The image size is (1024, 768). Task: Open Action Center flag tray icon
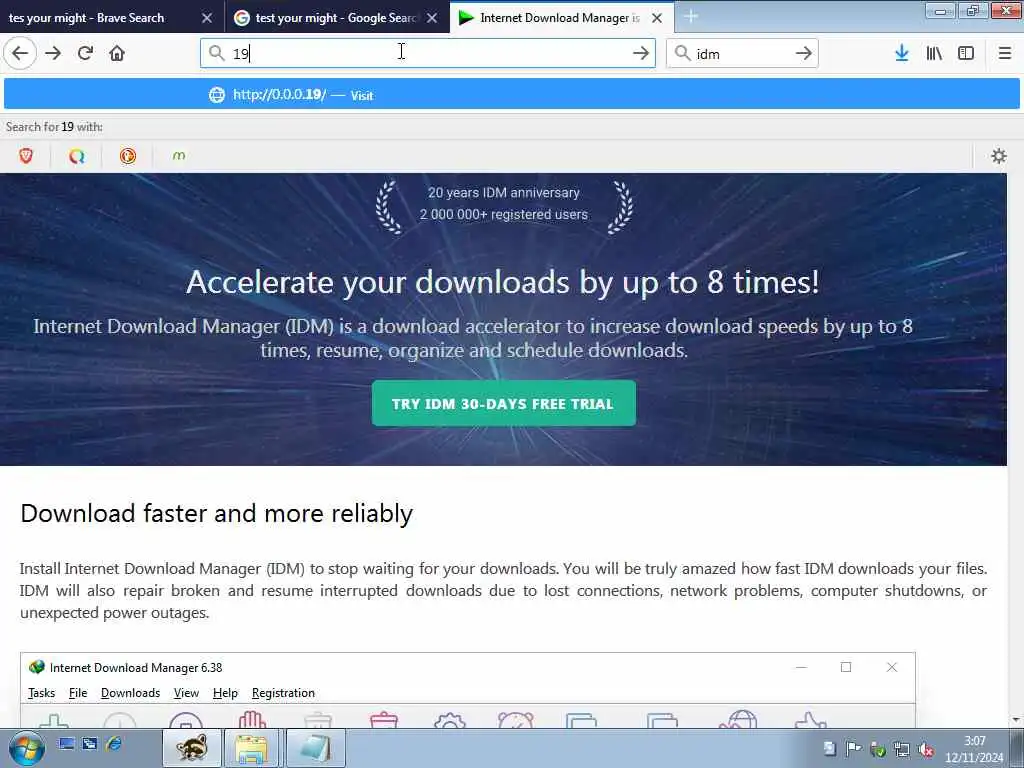[853, 749]
